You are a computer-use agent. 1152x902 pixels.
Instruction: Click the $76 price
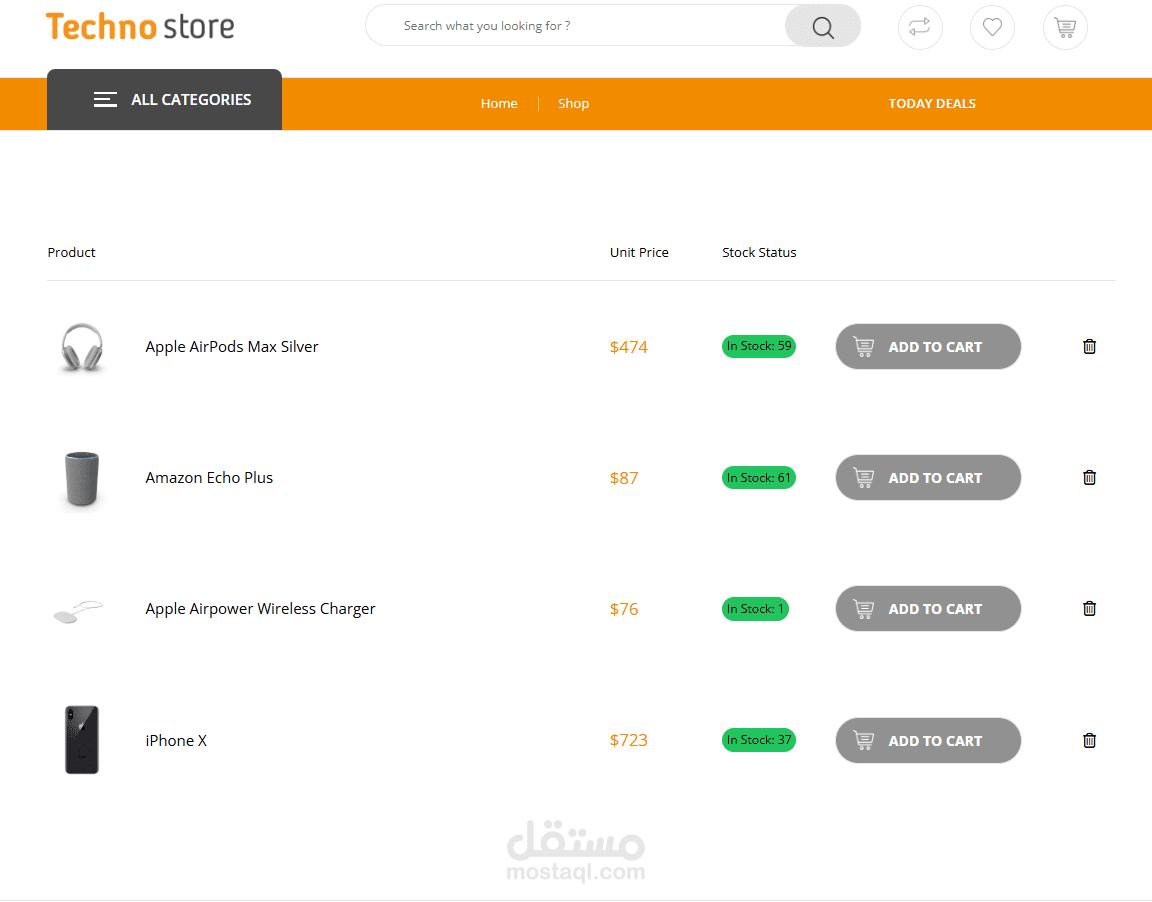[x=624, y=609]
